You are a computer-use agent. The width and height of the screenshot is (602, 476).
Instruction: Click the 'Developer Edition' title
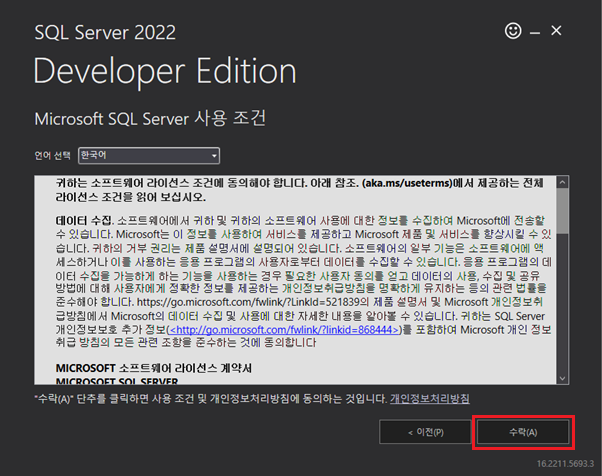pos(165,71)
